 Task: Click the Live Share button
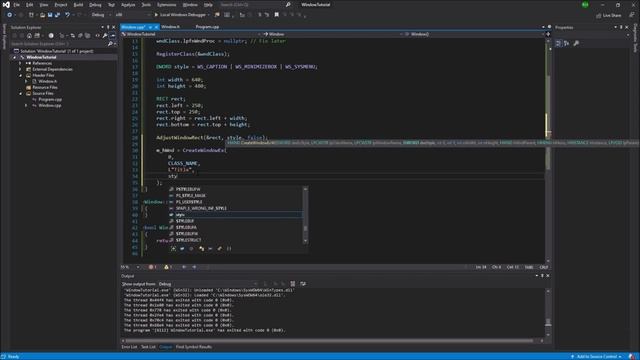(x=609, y=15)
